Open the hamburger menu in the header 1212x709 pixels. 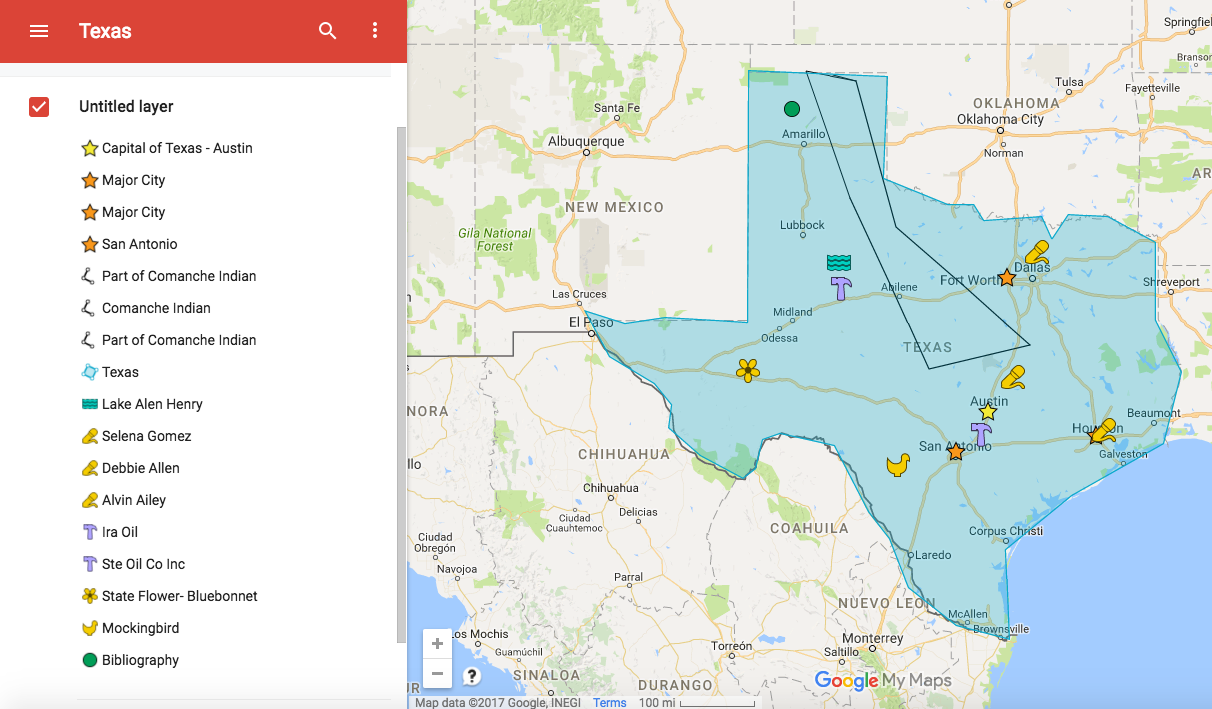39,31
